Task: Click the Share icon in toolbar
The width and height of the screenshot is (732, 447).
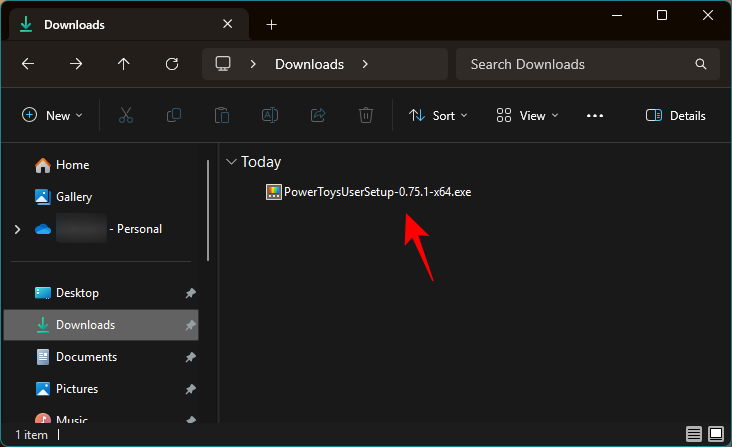Action: point(318,115)
